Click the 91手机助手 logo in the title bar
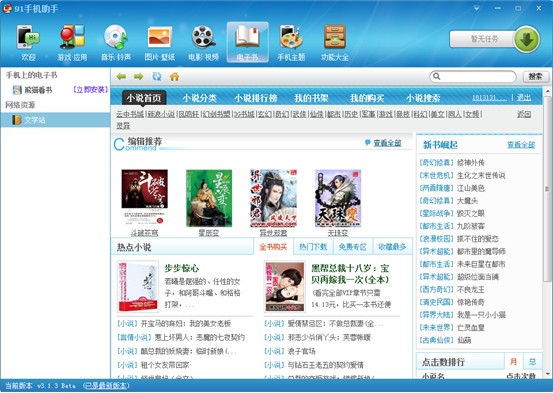Viewport: 553px width, 393px height. click(x=7, y=8)
